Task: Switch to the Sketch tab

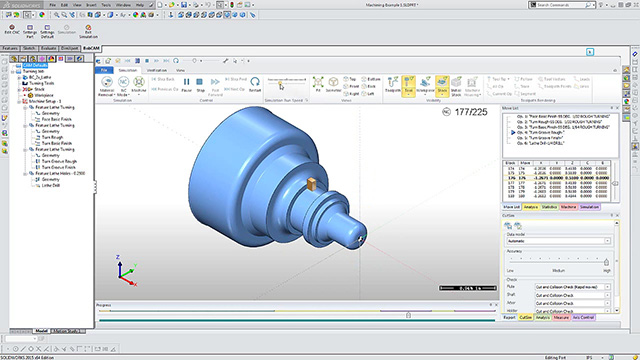Action: click(x=29, y=48)
